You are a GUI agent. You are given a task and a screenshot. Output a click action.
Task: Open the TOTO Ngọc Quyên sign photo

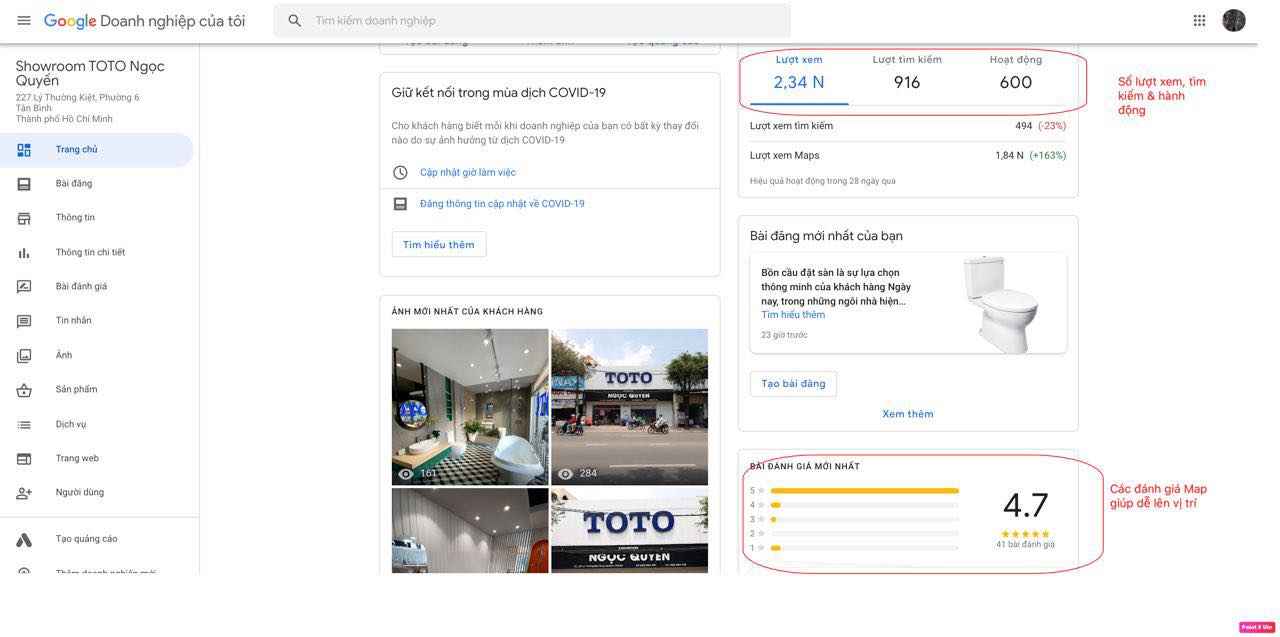629,530
